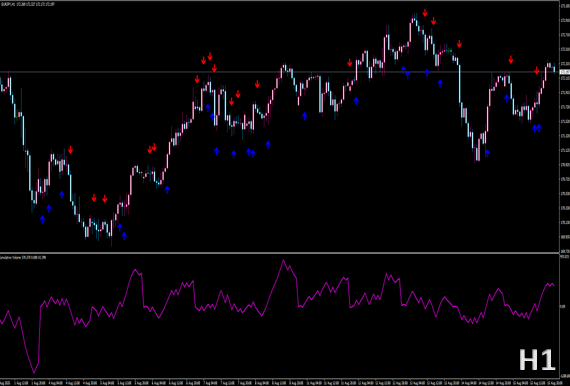Click the purple indicator line's highest peak
The width and height of the screenshot is (570, 386).
coord(283,261)
